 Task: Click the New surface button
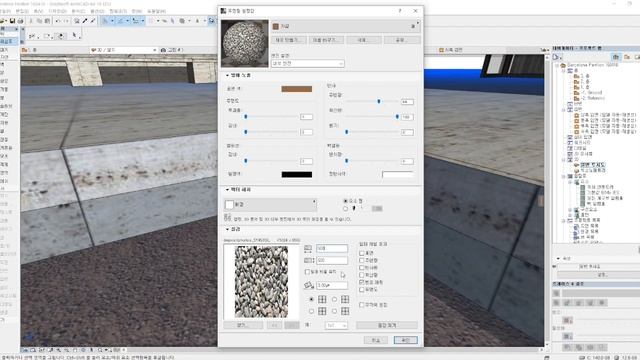point(290,40)
